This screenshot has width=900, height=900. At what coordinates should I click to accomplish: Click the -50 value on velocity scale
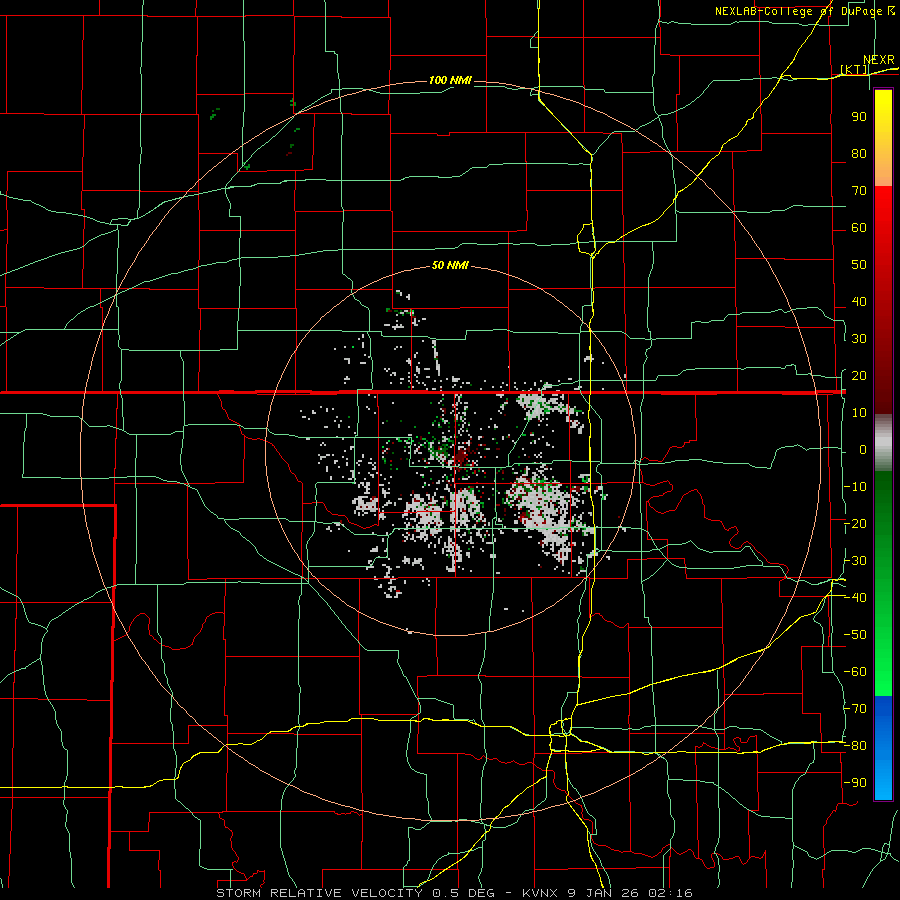point(855,635)
